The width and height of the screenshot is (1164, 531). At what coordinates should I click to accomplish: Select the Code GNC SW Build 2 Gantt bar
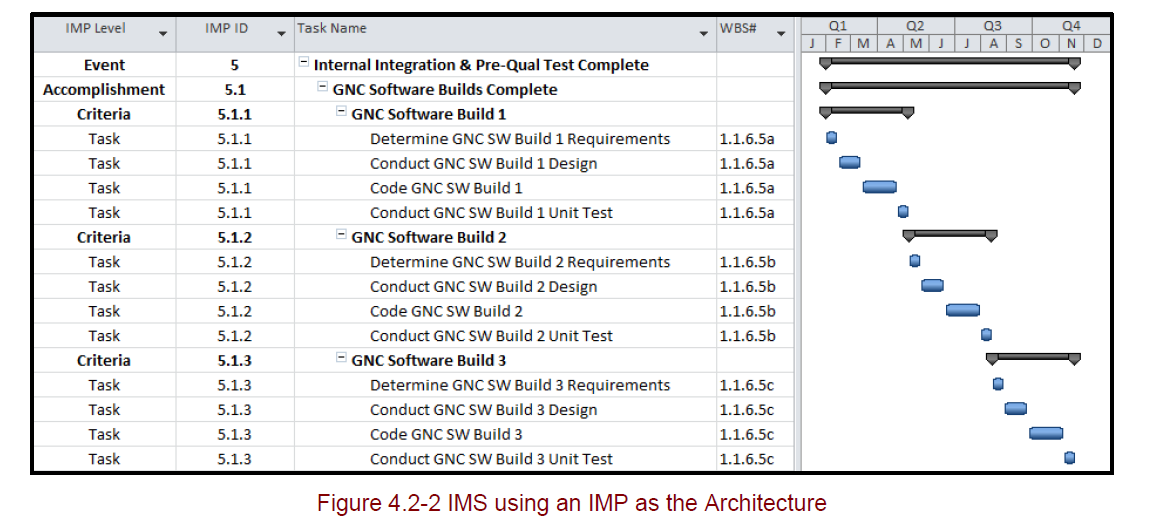point(963,310)
